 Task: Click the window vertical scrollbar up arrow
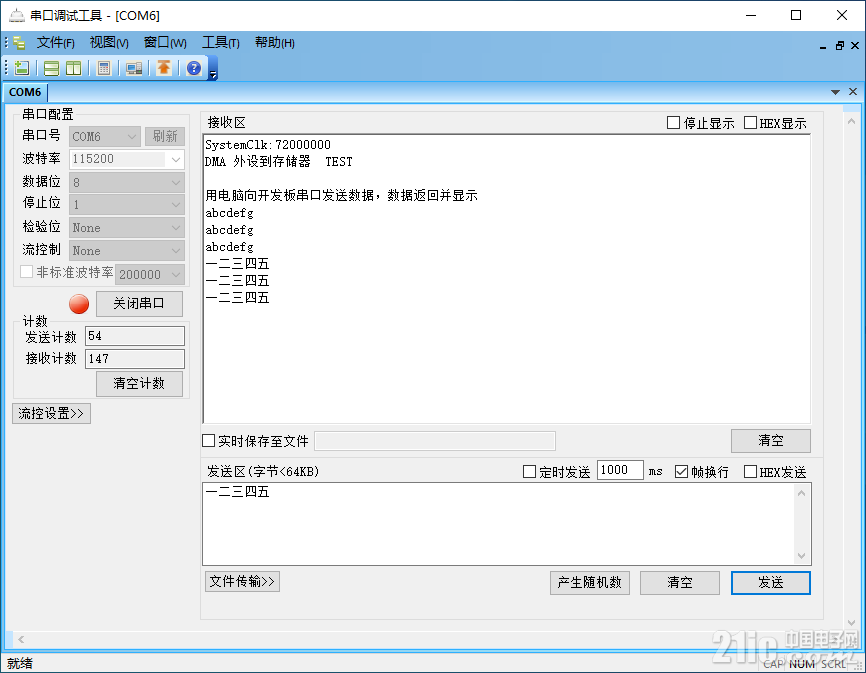click(851, 121)
